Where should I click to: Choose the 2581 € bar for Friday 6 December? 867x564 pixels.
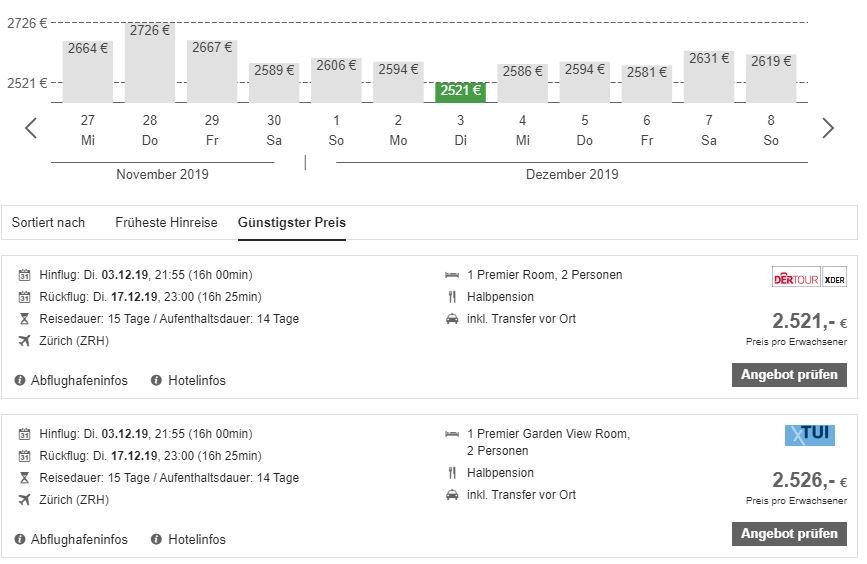pyautogui.click(x=647, y=84)
